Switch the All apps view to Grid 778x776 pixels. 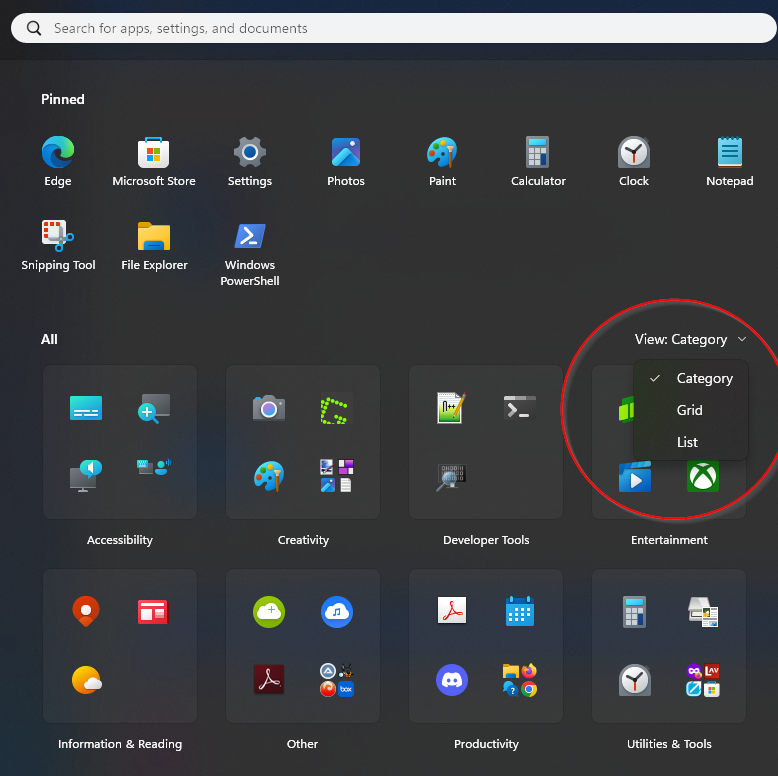(691, 410)
